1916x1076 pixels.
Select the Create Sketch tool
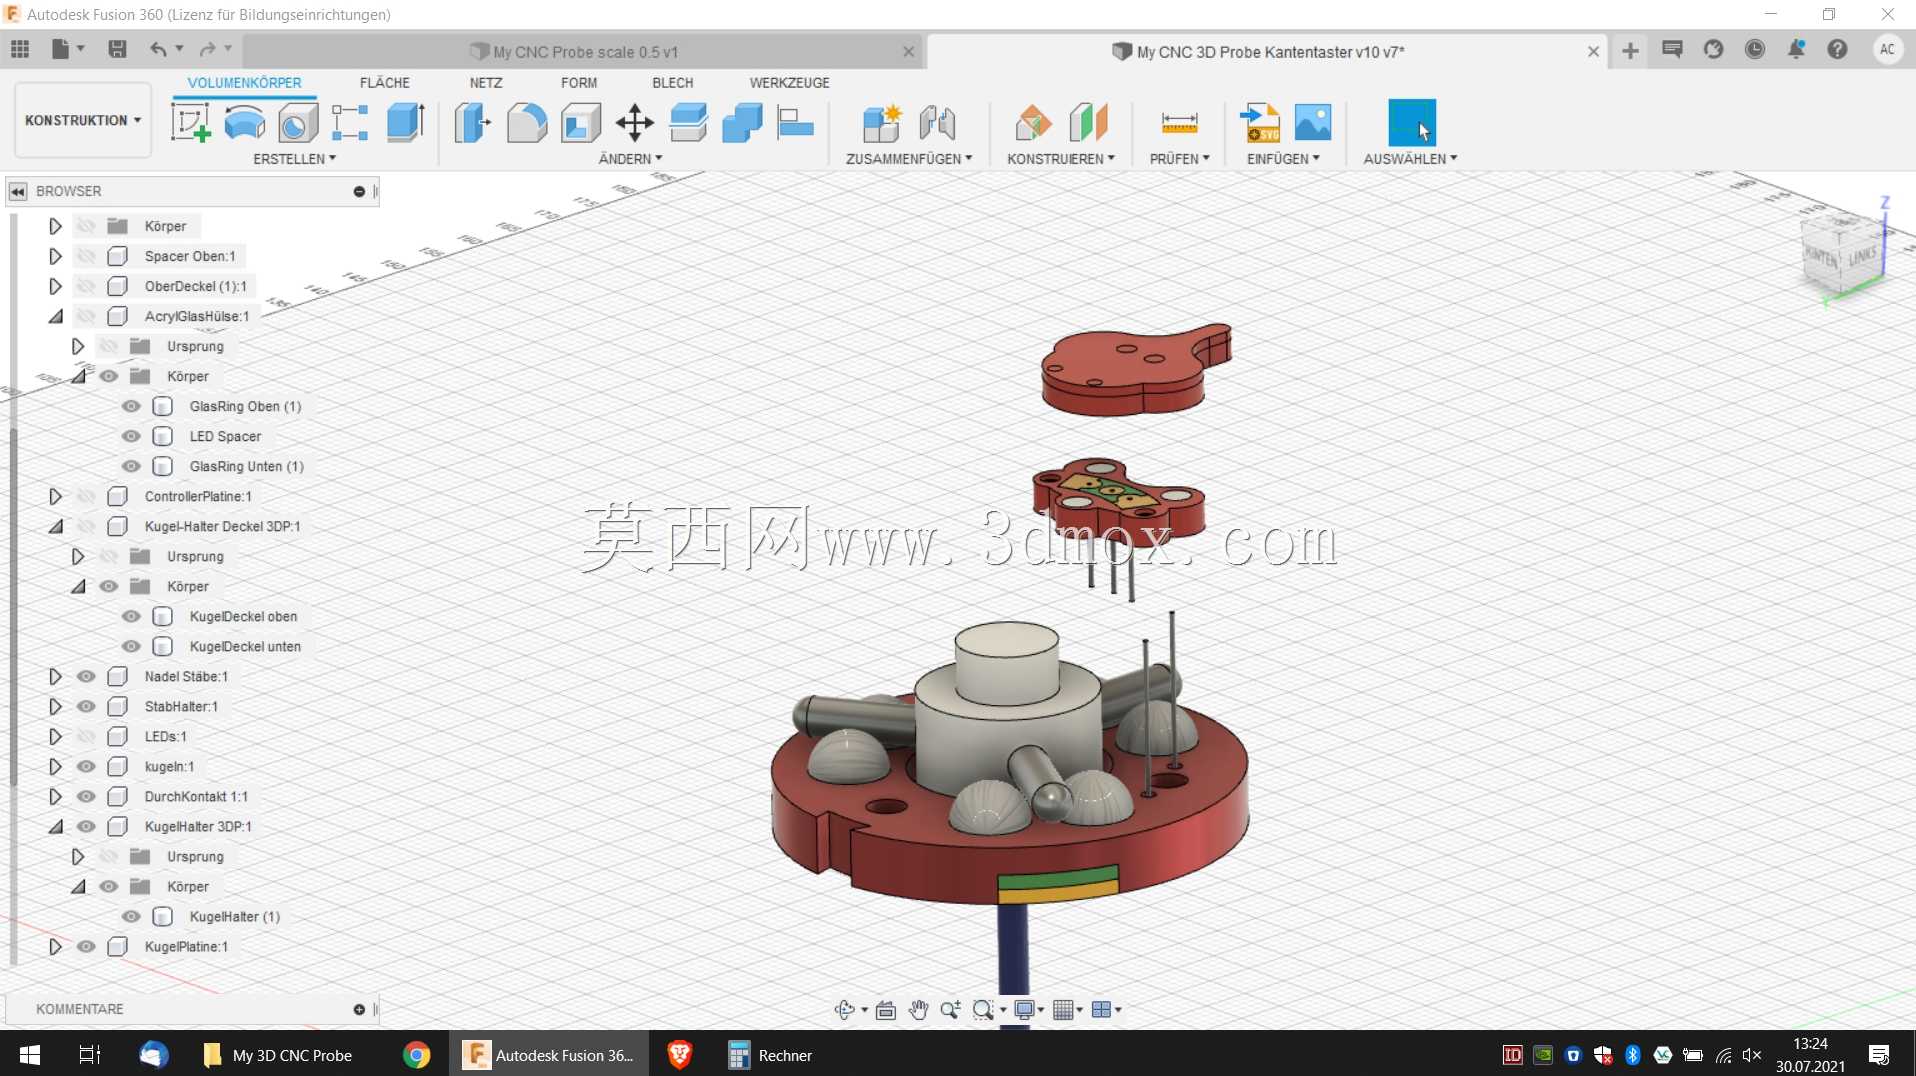coord(190,122)
